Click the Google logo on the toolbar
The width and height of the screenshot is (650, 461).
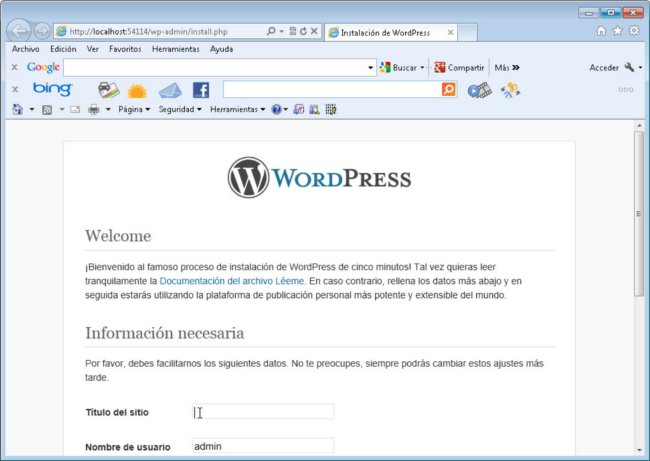pyautogui.click(x=43, y=67)
